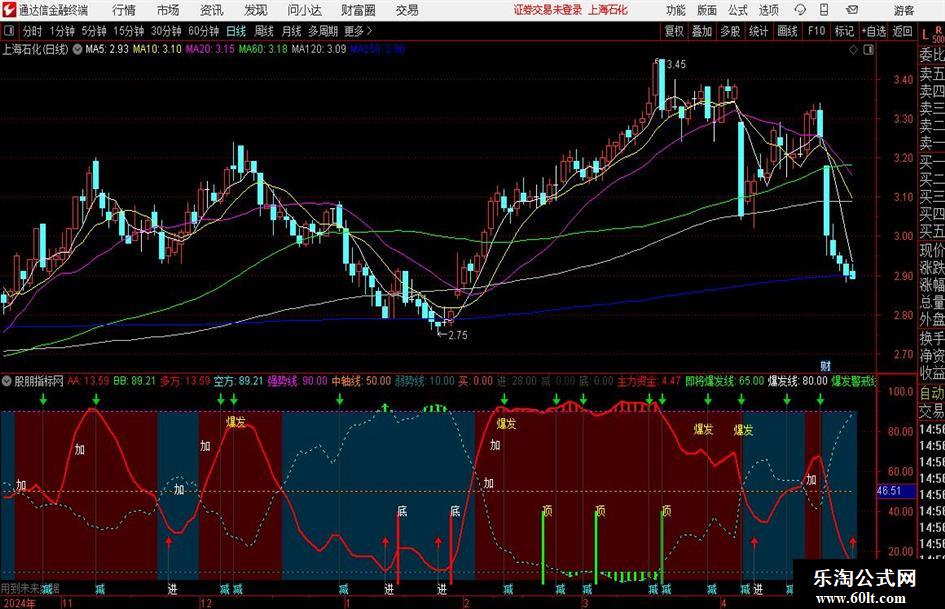Viewport: 945px width, 609px height.
Task: Open the 选项 menu
Action: pyautogui.click(x=769, y=10)
